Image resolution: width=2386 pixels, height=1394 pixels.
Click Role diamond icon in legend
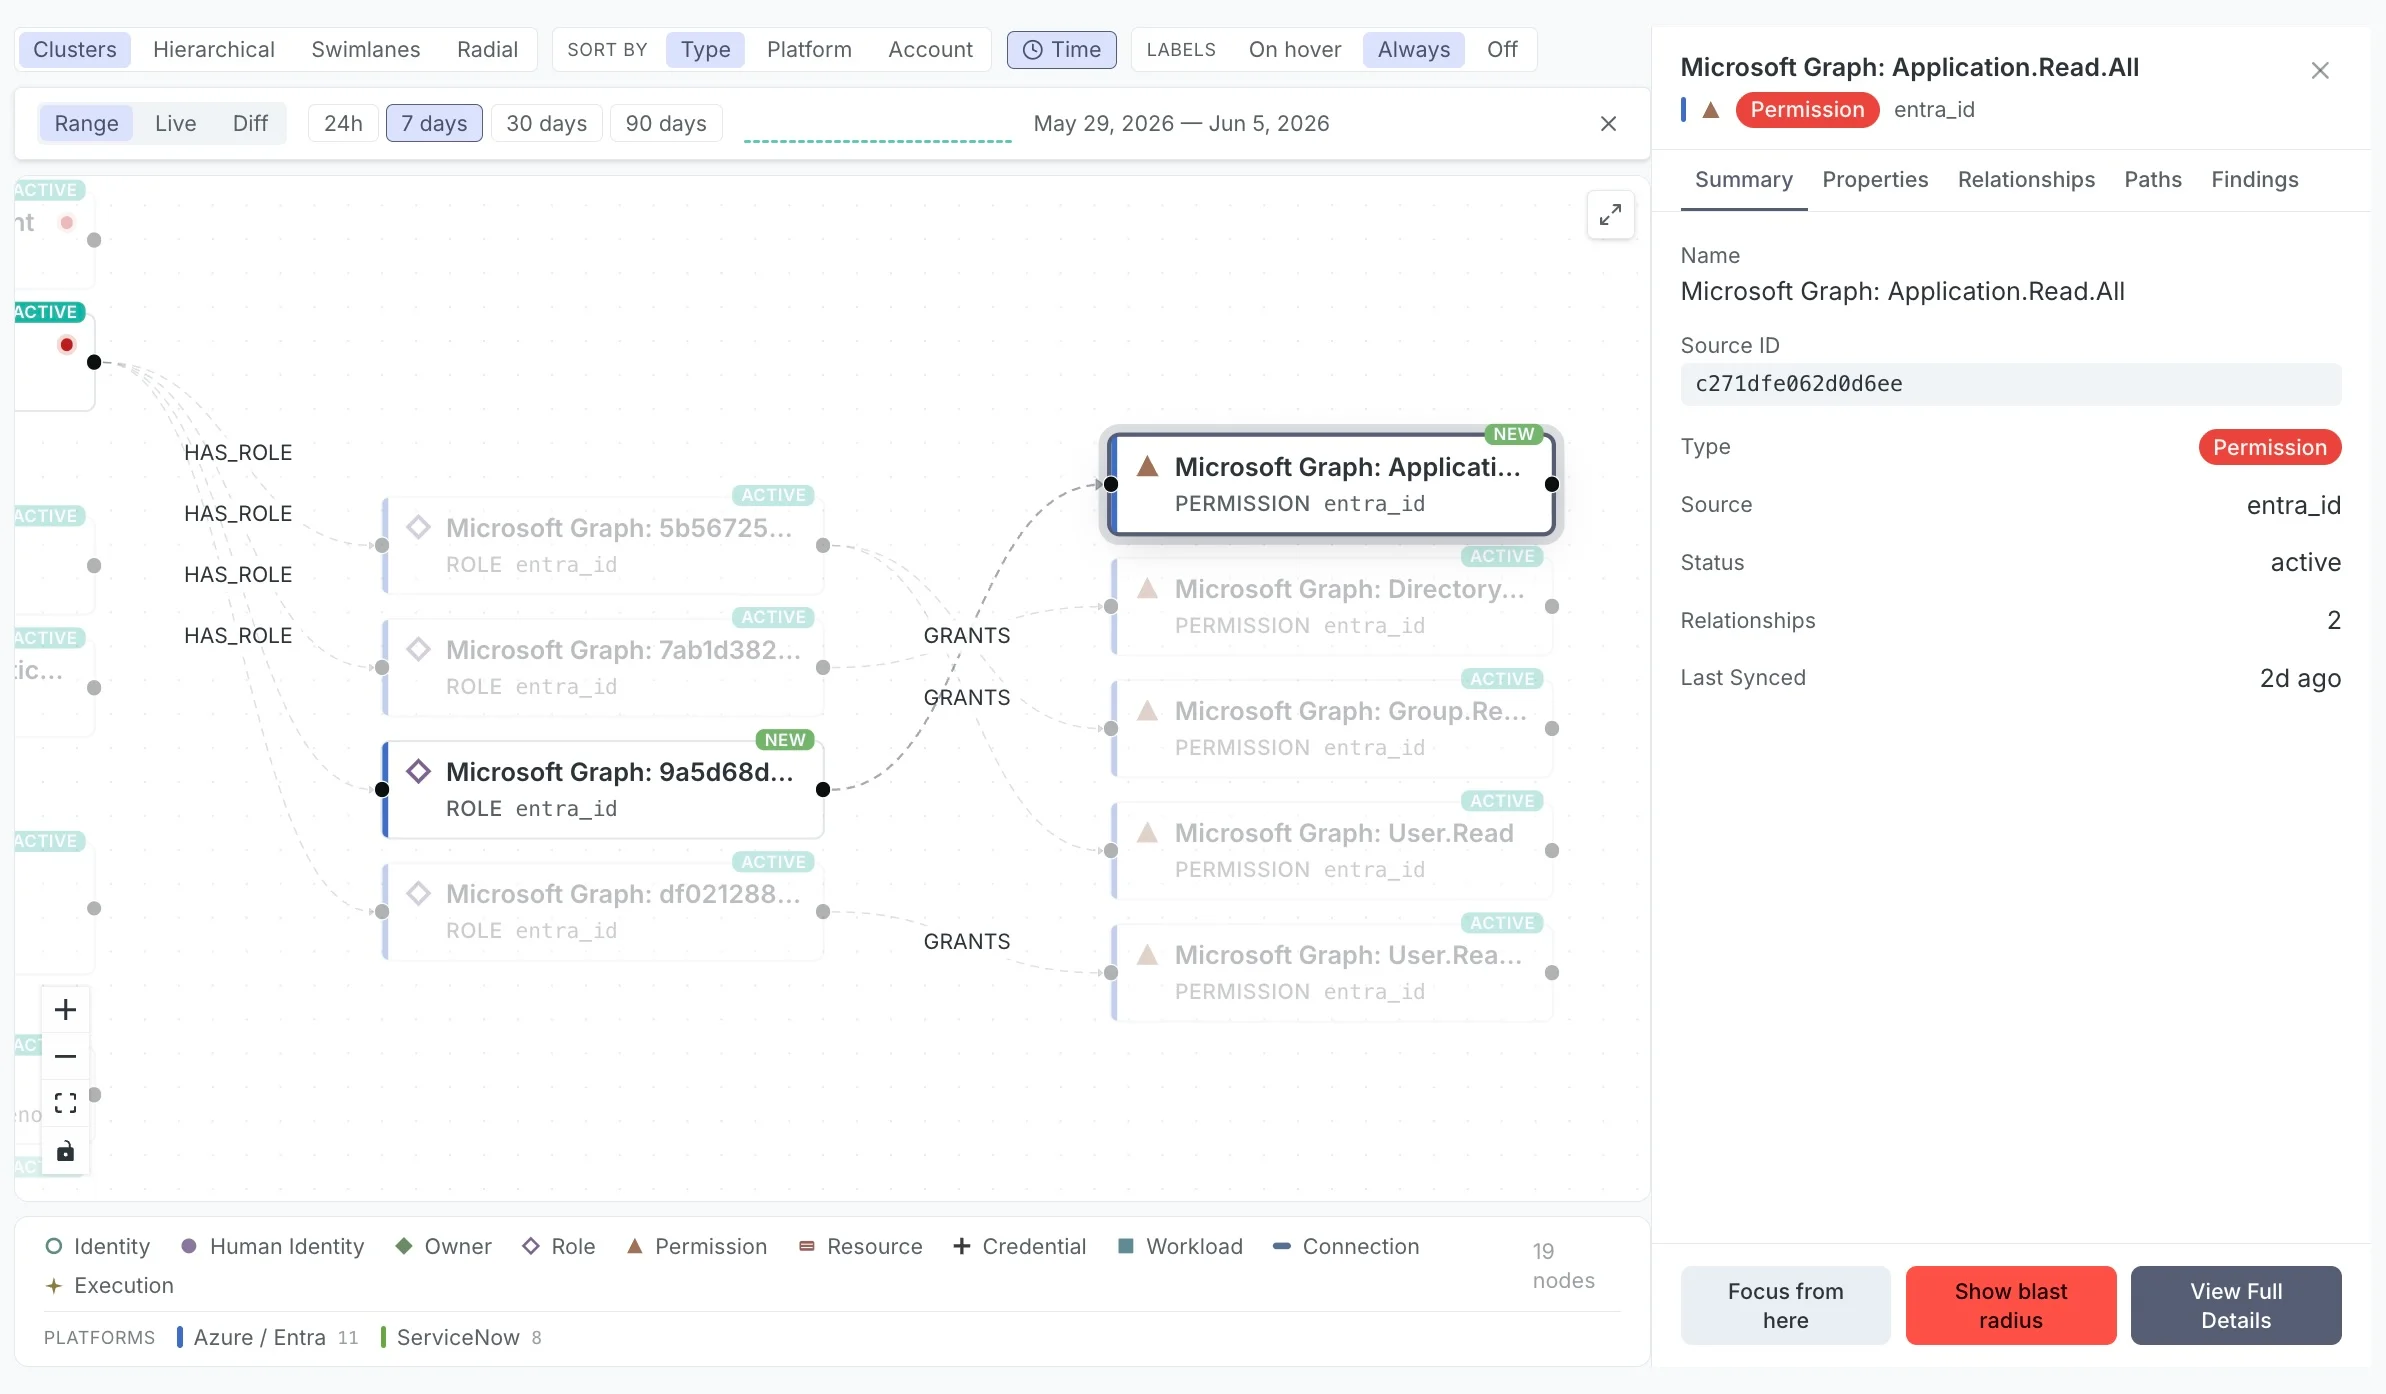[x=531, y=1247]
